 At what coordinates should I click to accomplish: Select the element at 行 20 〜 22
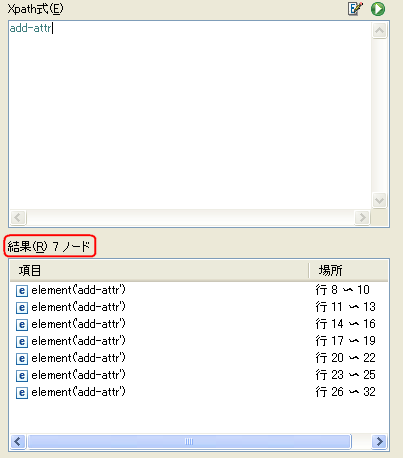(x=199, y=358)
